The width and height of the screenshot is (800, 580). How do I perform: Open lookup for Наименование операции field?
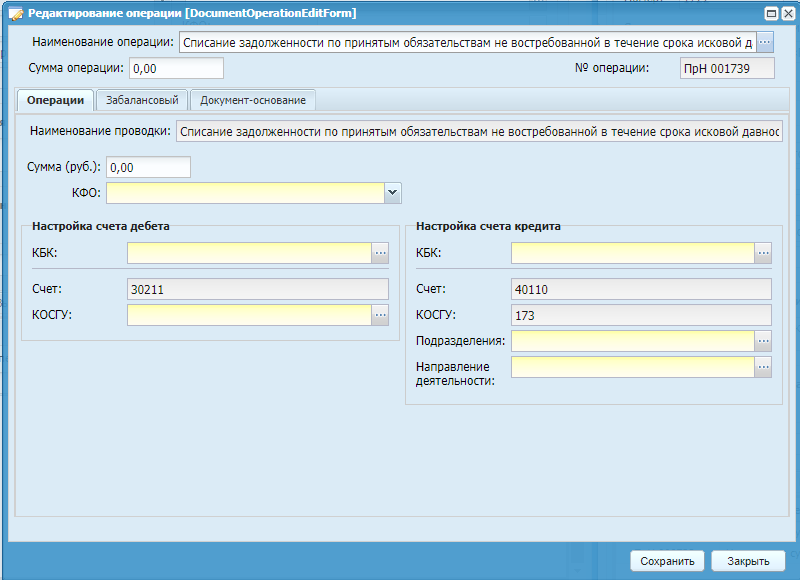pyautogui.click(x=765, y=43)
